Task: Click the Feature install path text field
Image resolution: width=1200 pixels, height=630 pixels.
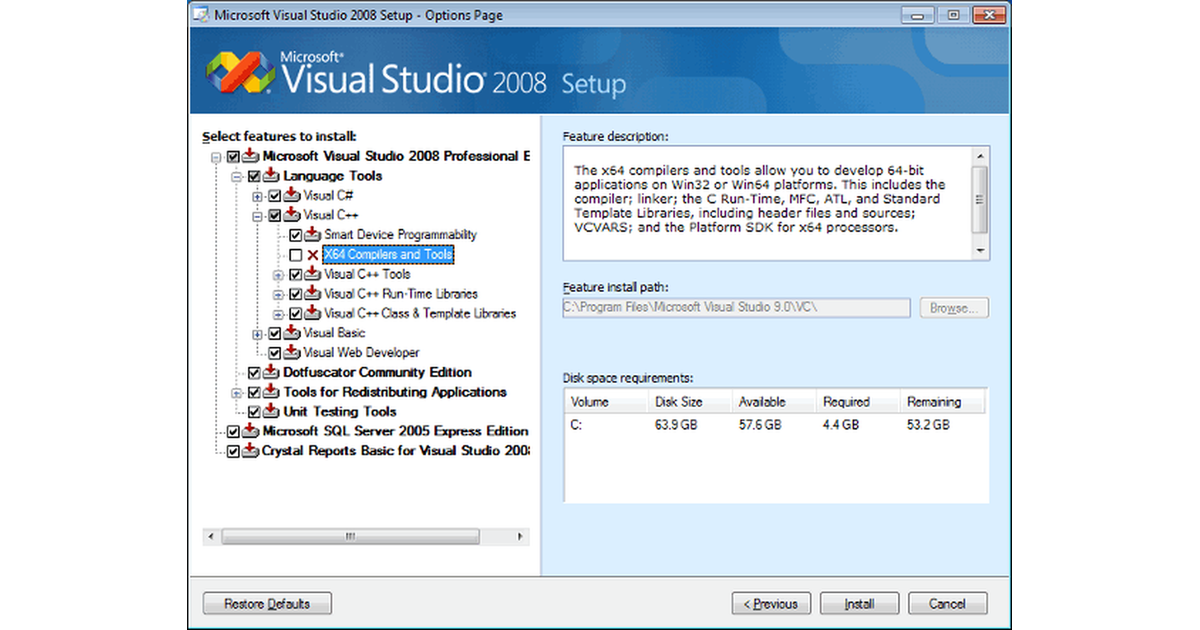Action: 736,307
